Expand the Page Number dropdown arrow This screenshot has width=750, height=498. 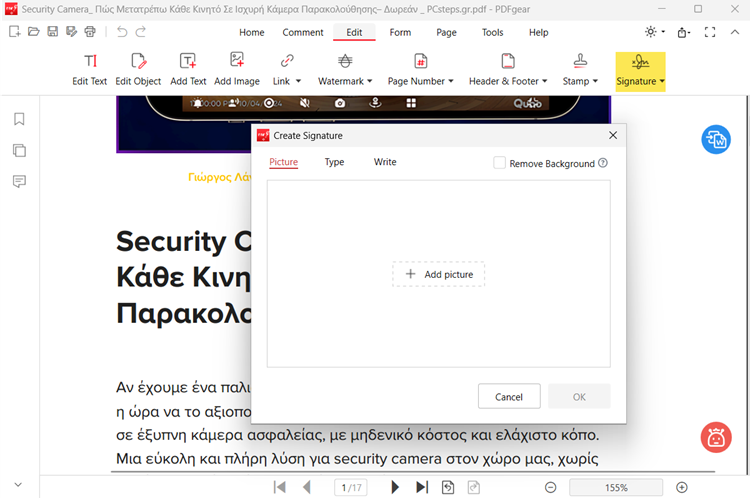click(x=451, y=81)
